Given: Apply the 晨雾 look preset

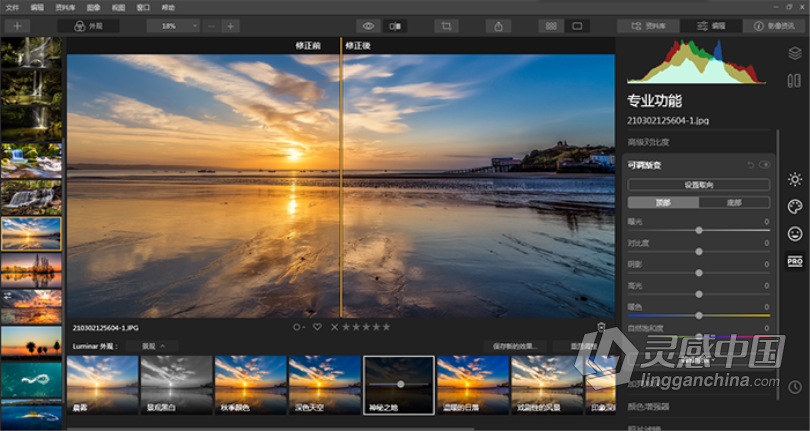Looking at the screenshot, I should coord(102,384).
